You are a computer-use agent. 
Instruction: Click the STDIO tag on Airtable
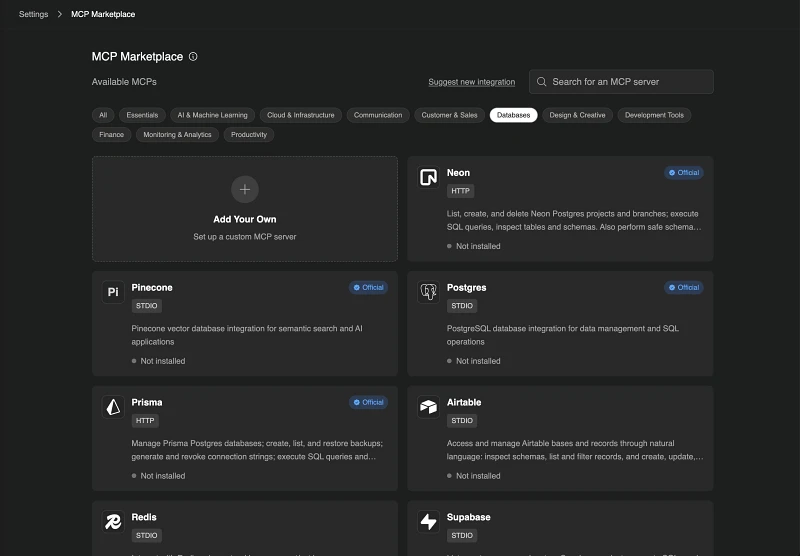(x=462, y=420)
